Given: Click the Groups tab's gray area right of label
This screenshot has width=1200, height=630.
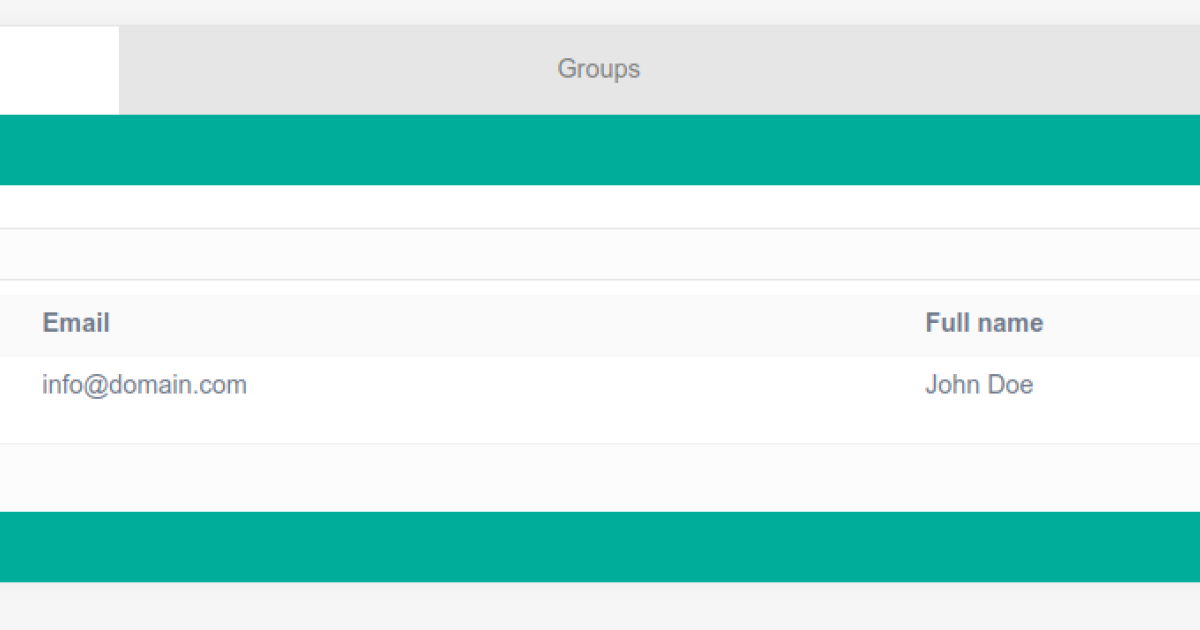Looking at the screenshot, I should point(900,69).
